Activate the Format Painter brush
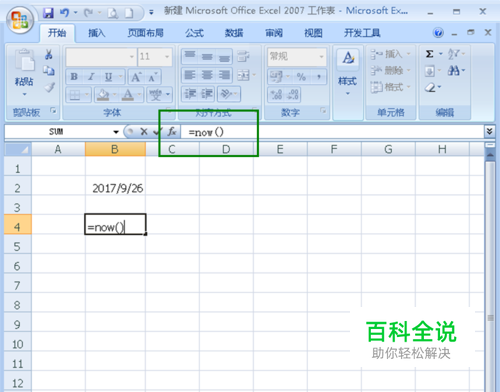The image size is (500, 392). [x=49, y=87]
